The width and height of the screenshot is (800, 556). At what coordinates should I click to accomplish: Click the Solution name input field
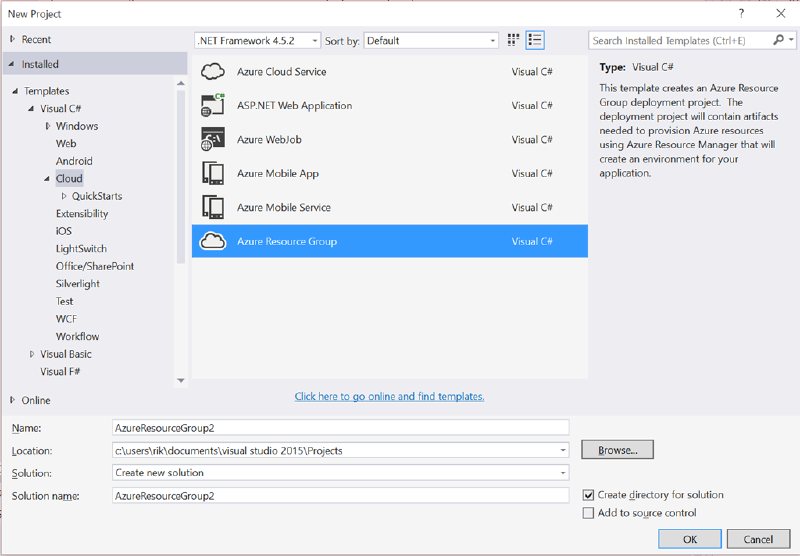[x=340, y=495]
